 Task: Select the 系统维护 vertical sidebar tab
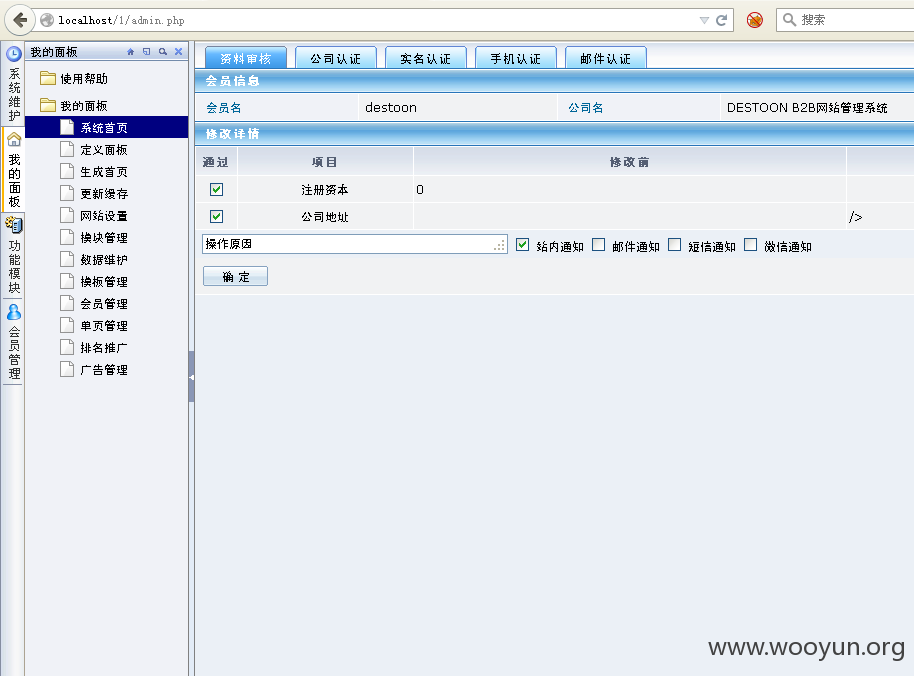tap(14, 94)
